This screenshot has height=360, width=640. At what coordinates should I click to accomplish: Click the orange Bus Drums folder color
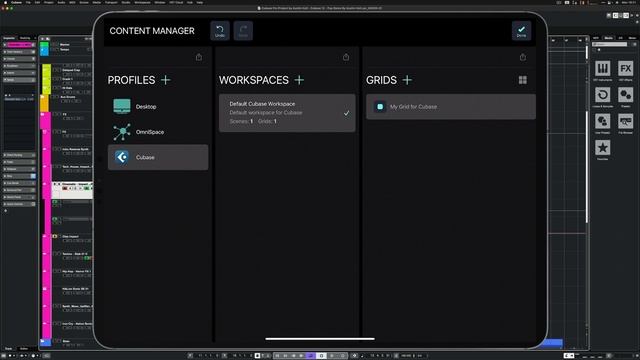[44, 103]
